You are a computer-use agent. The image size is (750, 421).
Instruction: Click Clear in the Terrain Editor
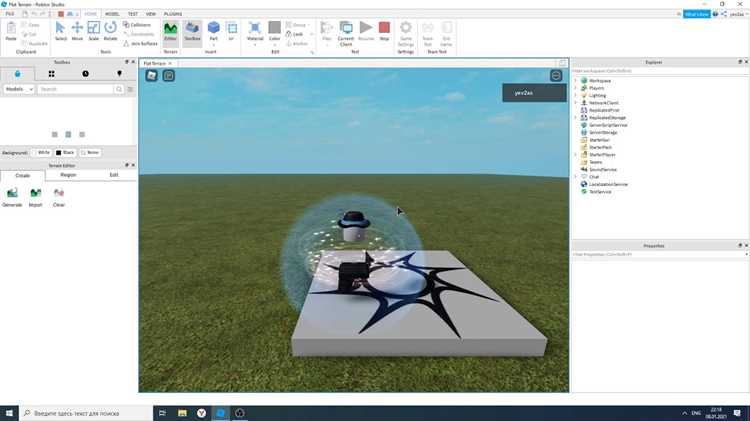[x=59, y=197]
